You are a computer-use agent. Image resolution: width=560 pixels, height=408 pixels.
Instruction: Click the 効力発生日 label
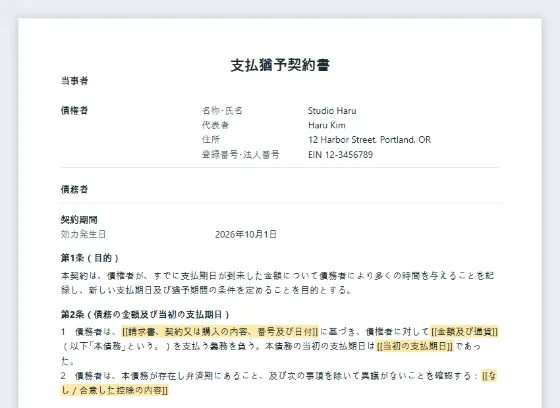(83, 234)
